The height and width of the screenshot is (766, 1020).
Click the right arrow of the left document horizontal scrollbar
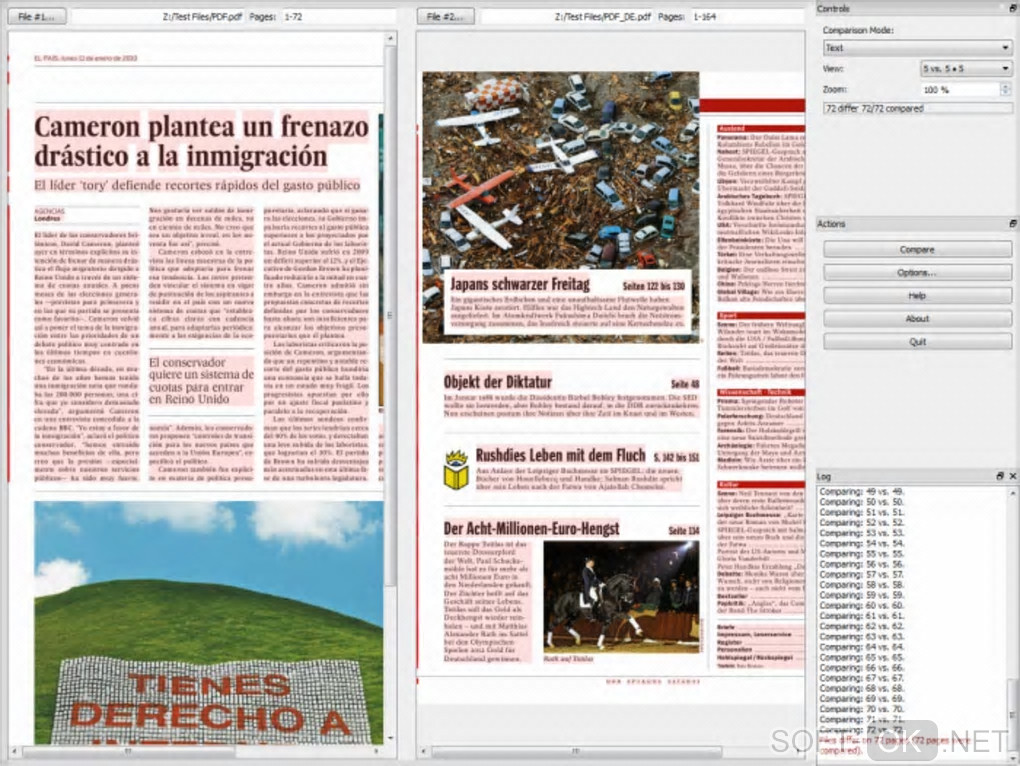377,751
